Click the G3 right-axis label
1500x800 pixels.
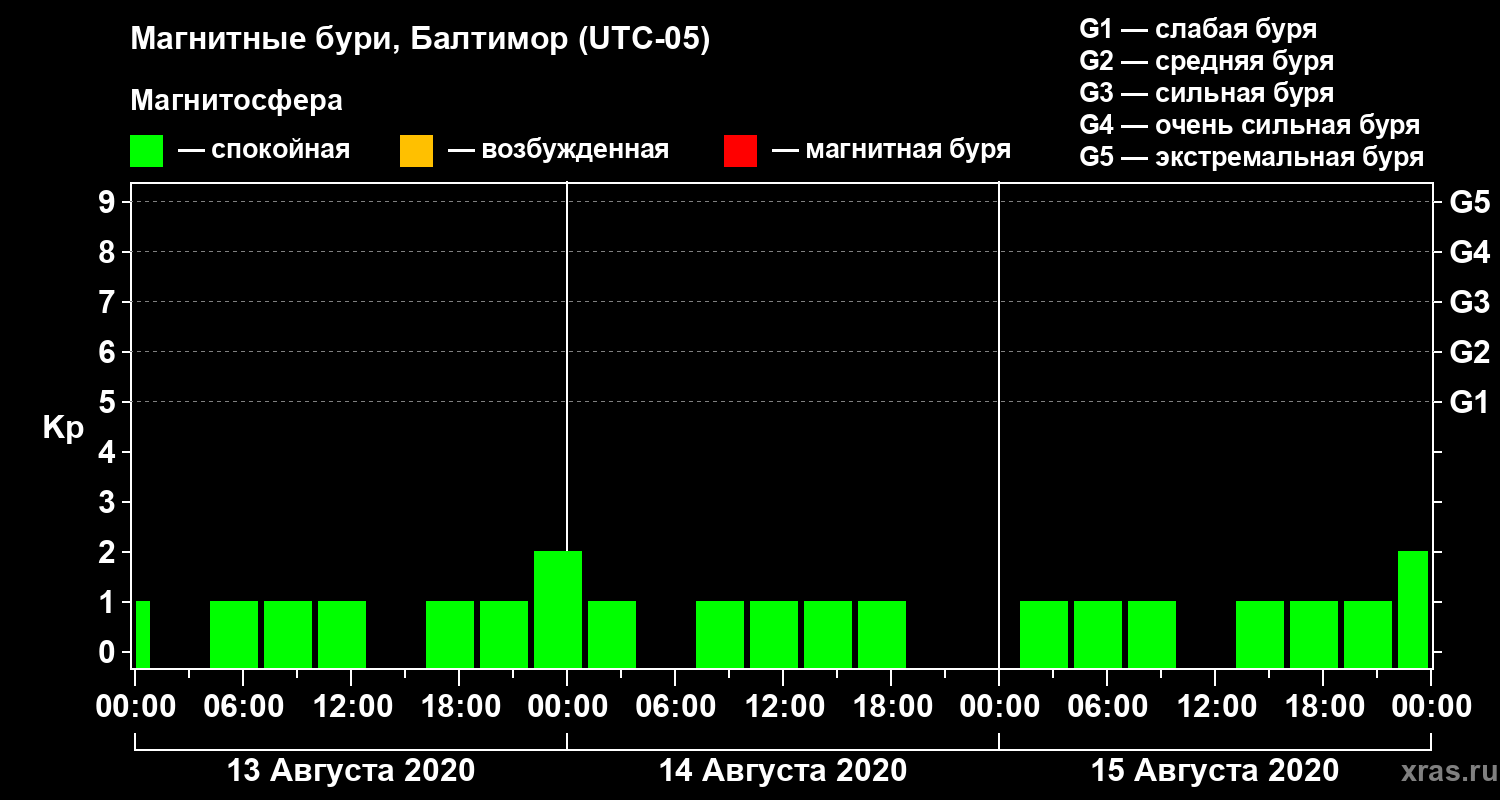[x=1469, y=303]
